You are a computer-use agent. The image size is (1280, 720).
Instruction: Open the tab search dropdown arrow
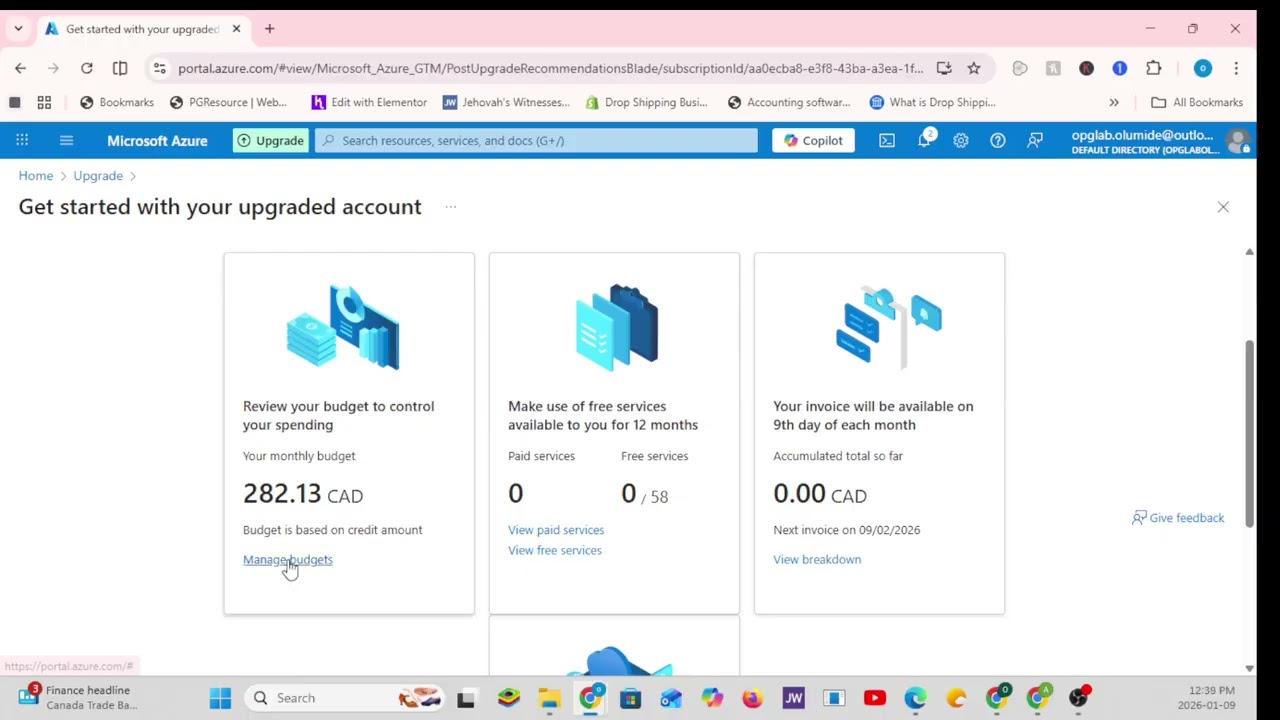[x=18, y=29]
